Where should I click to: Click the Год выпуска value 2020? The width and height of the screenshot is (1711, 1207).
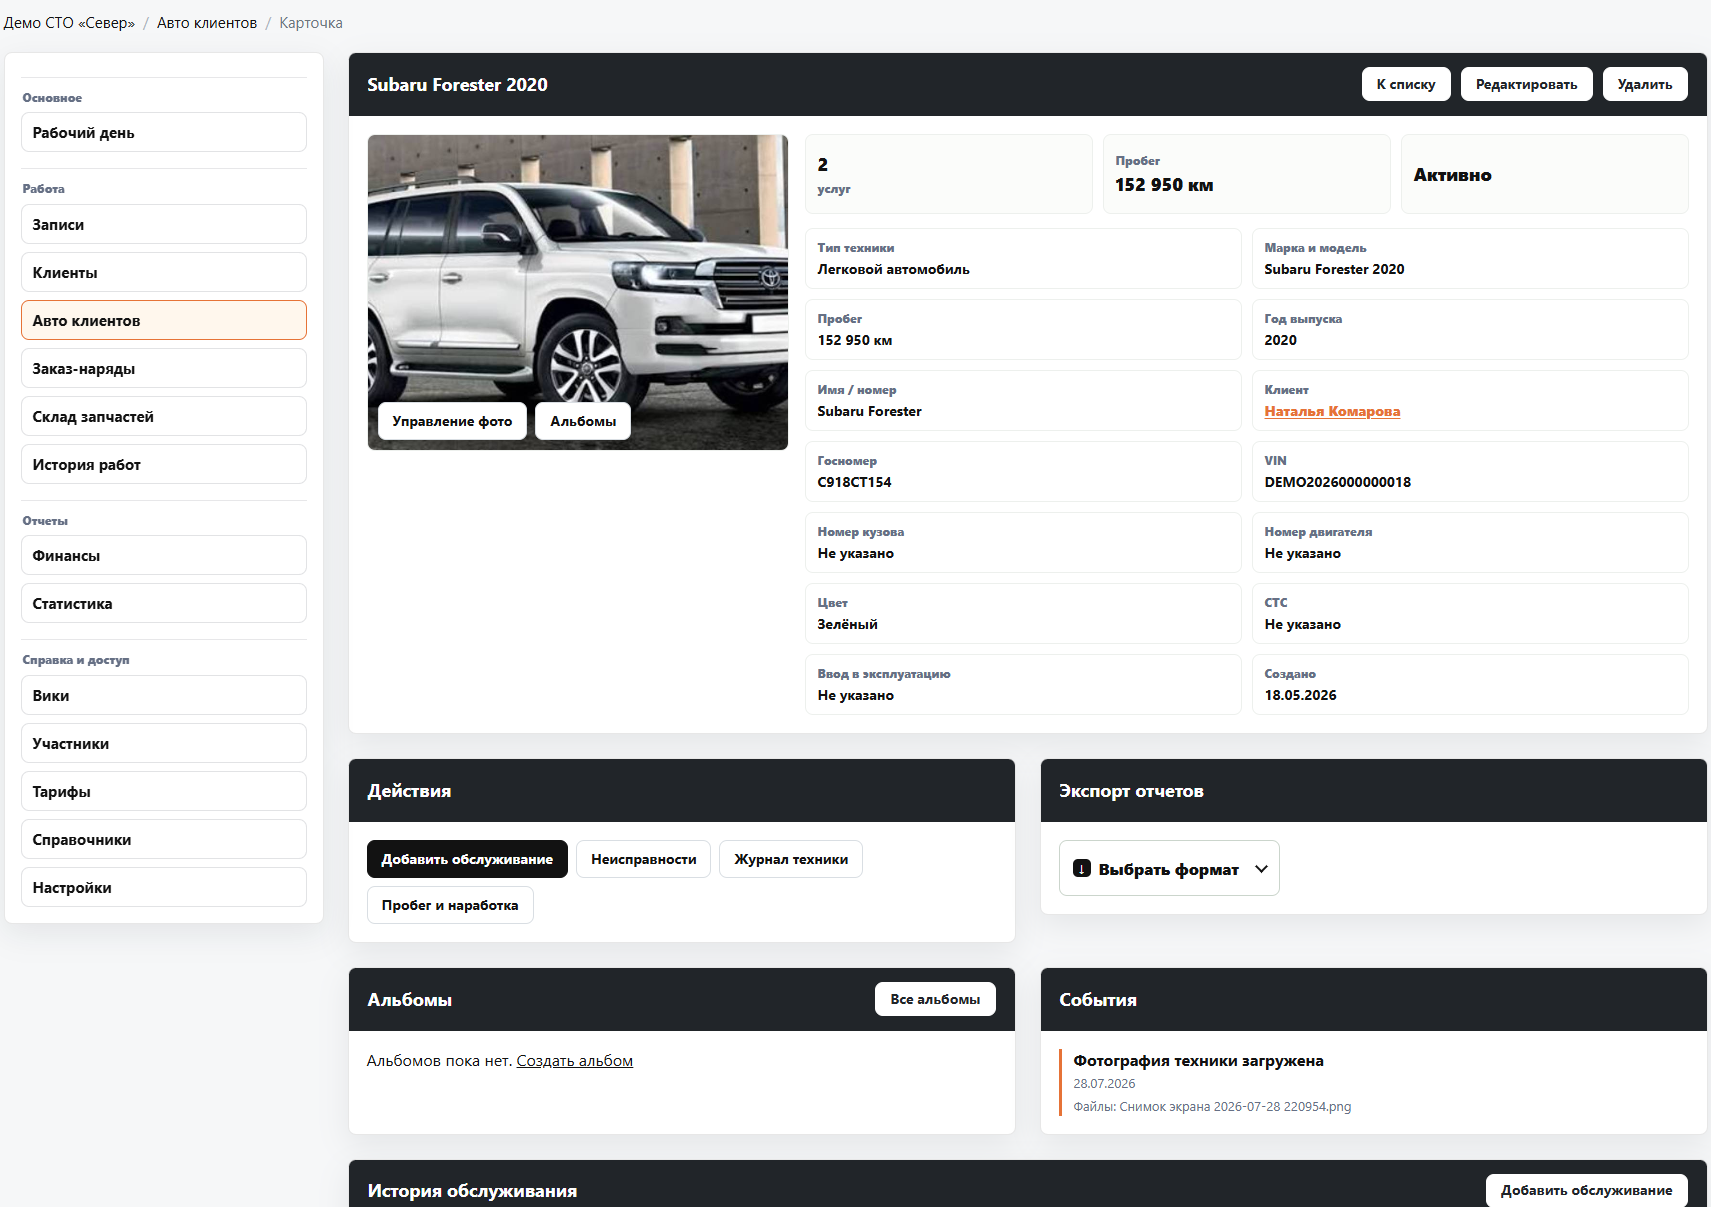pyautogui.click(x=1280, y=340)
